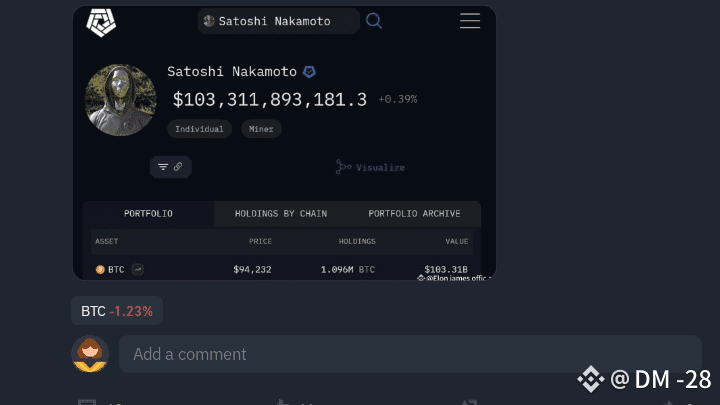Click the Visualize link
The height and width of the screenshot is (405, 720).
[380, 167]
